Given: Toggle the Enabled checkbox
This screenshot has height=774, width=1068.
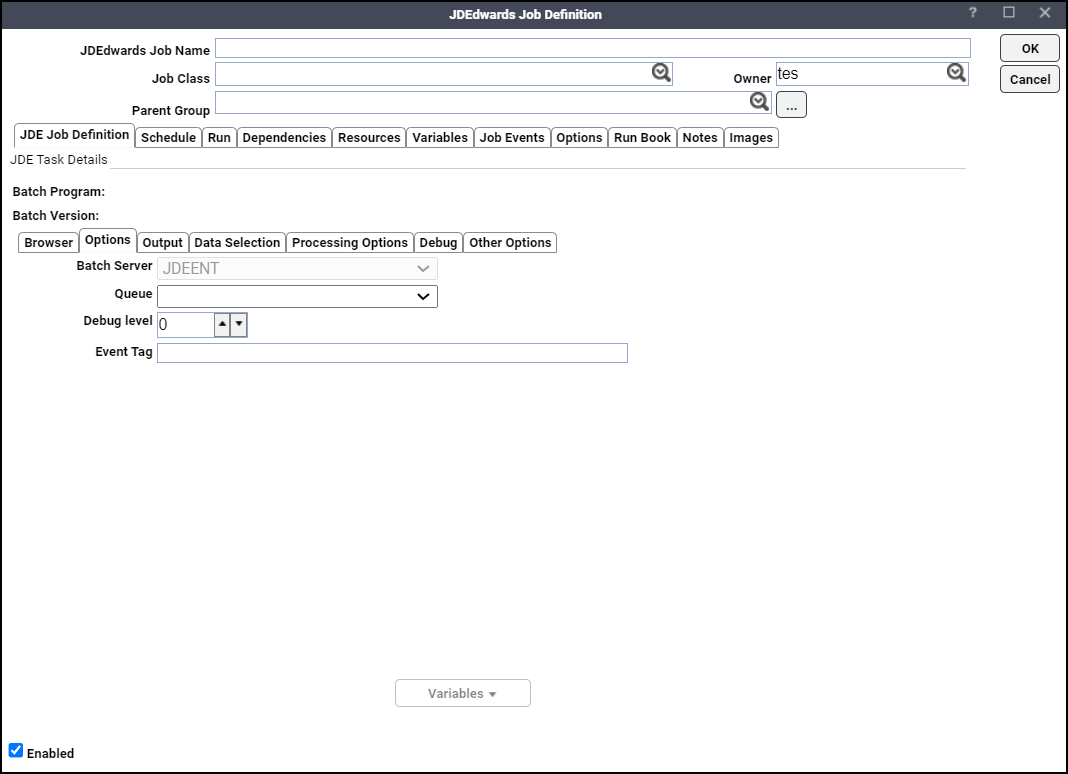Looking at the screenshot, I should point(16,751).
